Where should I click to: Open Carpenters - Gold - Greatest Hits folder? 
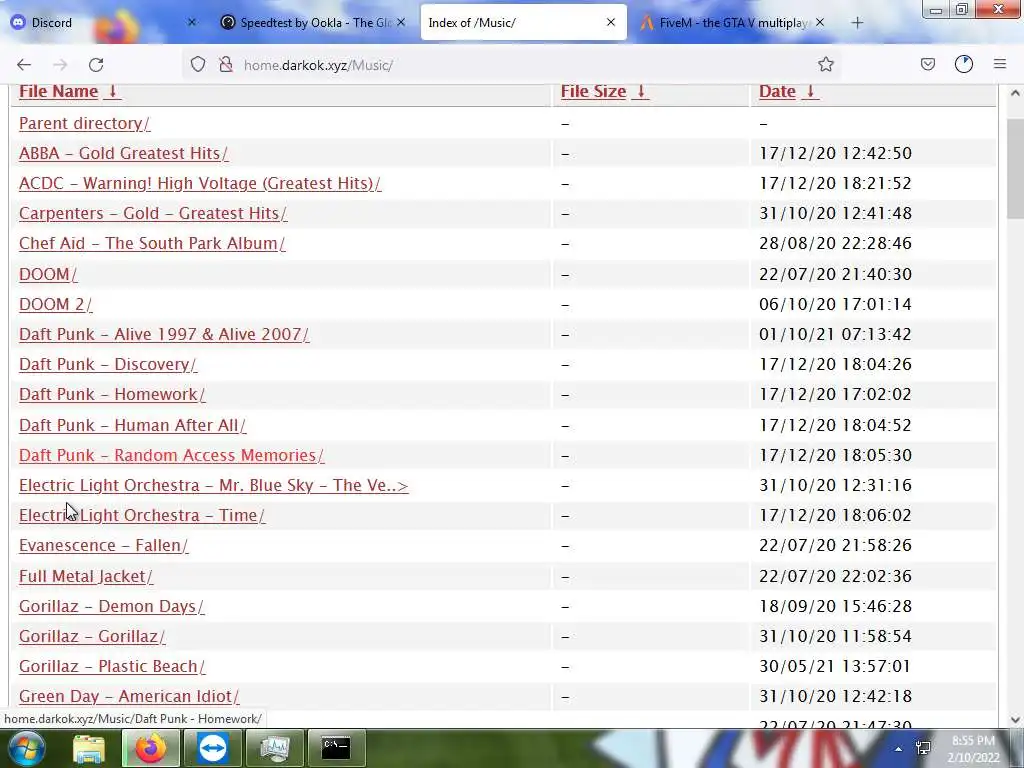click(x=153, y=214)
